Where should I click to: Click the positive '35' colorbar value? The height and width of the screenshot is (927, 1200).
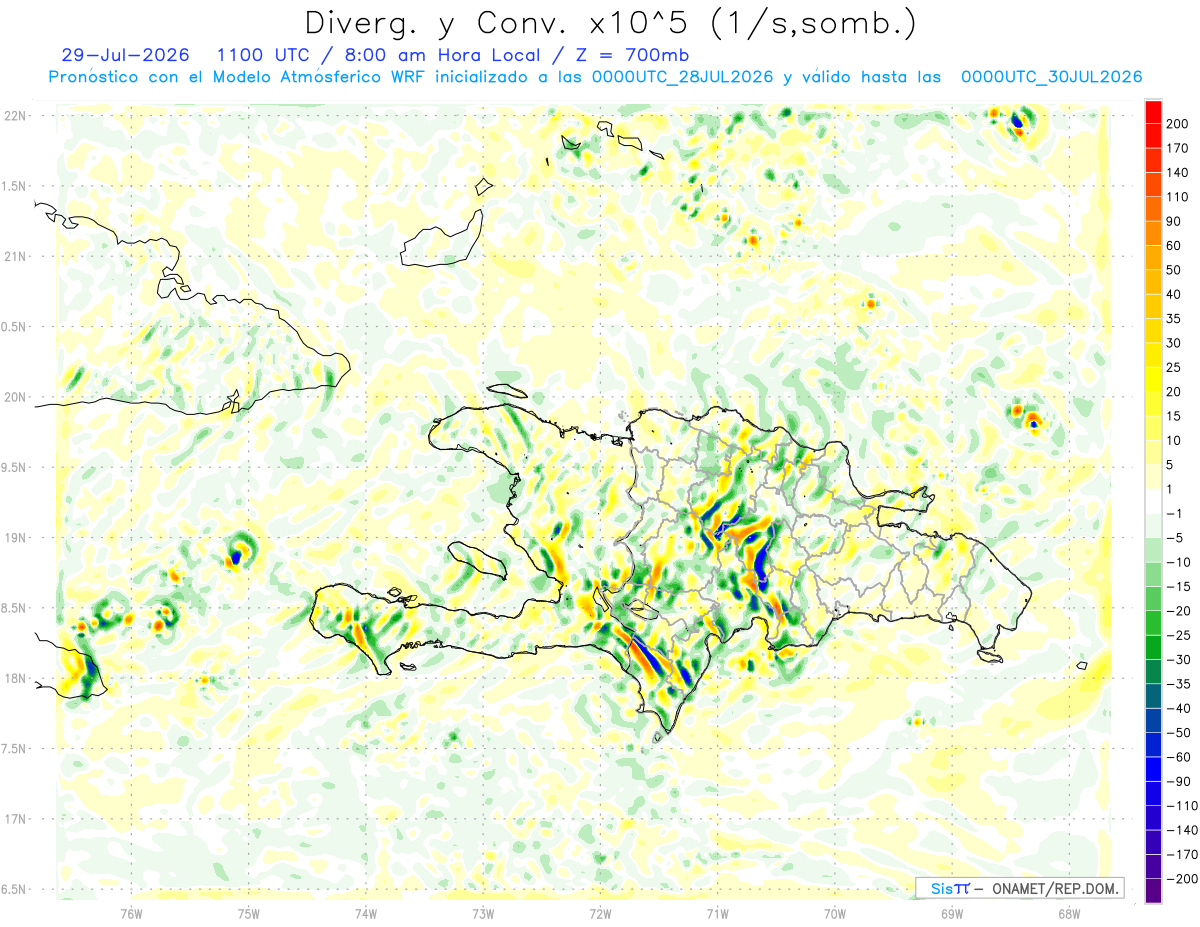[1174, 319]
